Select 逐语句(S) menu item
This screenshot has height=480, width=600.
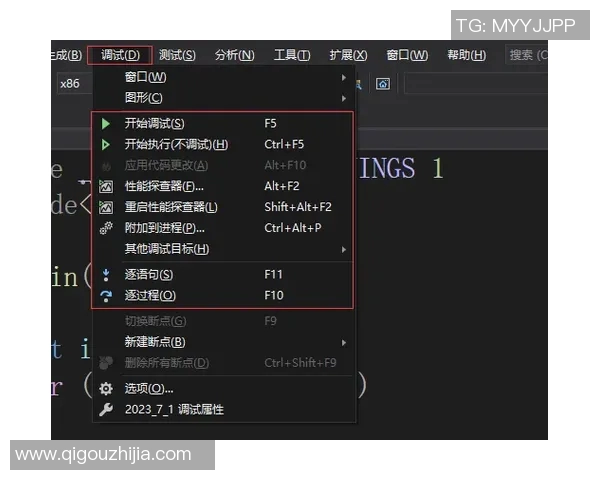click(223, 275)
